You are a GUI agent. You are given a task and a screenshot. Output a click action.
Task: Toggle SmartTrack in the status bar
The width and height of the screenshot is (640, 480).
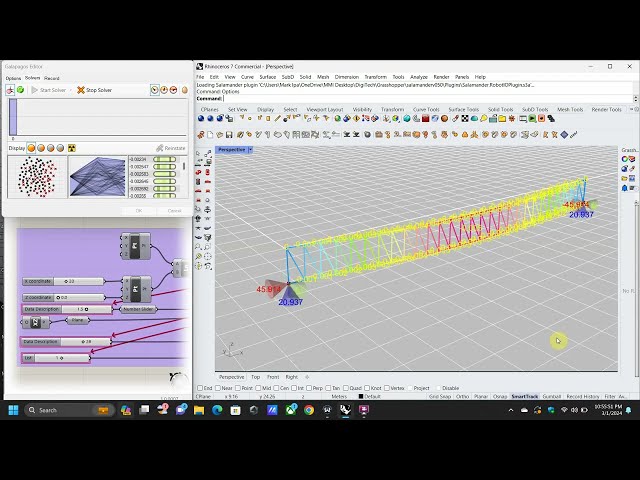(x=524, y=396)
